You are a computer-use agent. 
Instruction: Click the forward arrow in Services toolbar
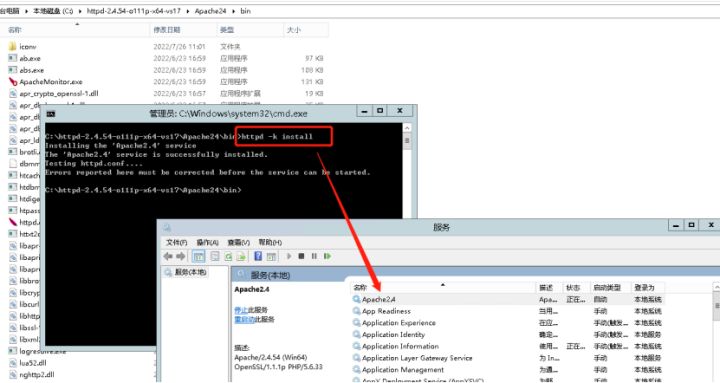(x=180, y=256)
